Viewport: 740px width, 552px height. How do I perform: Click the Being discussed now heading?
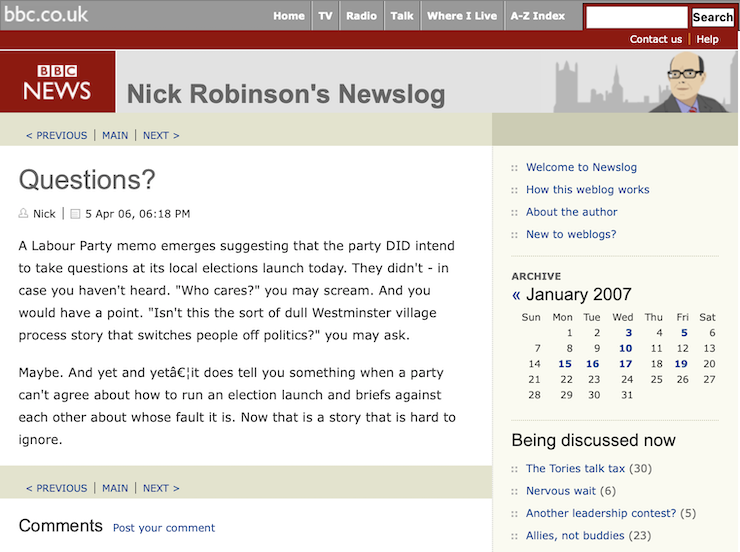tap(593, 440)
